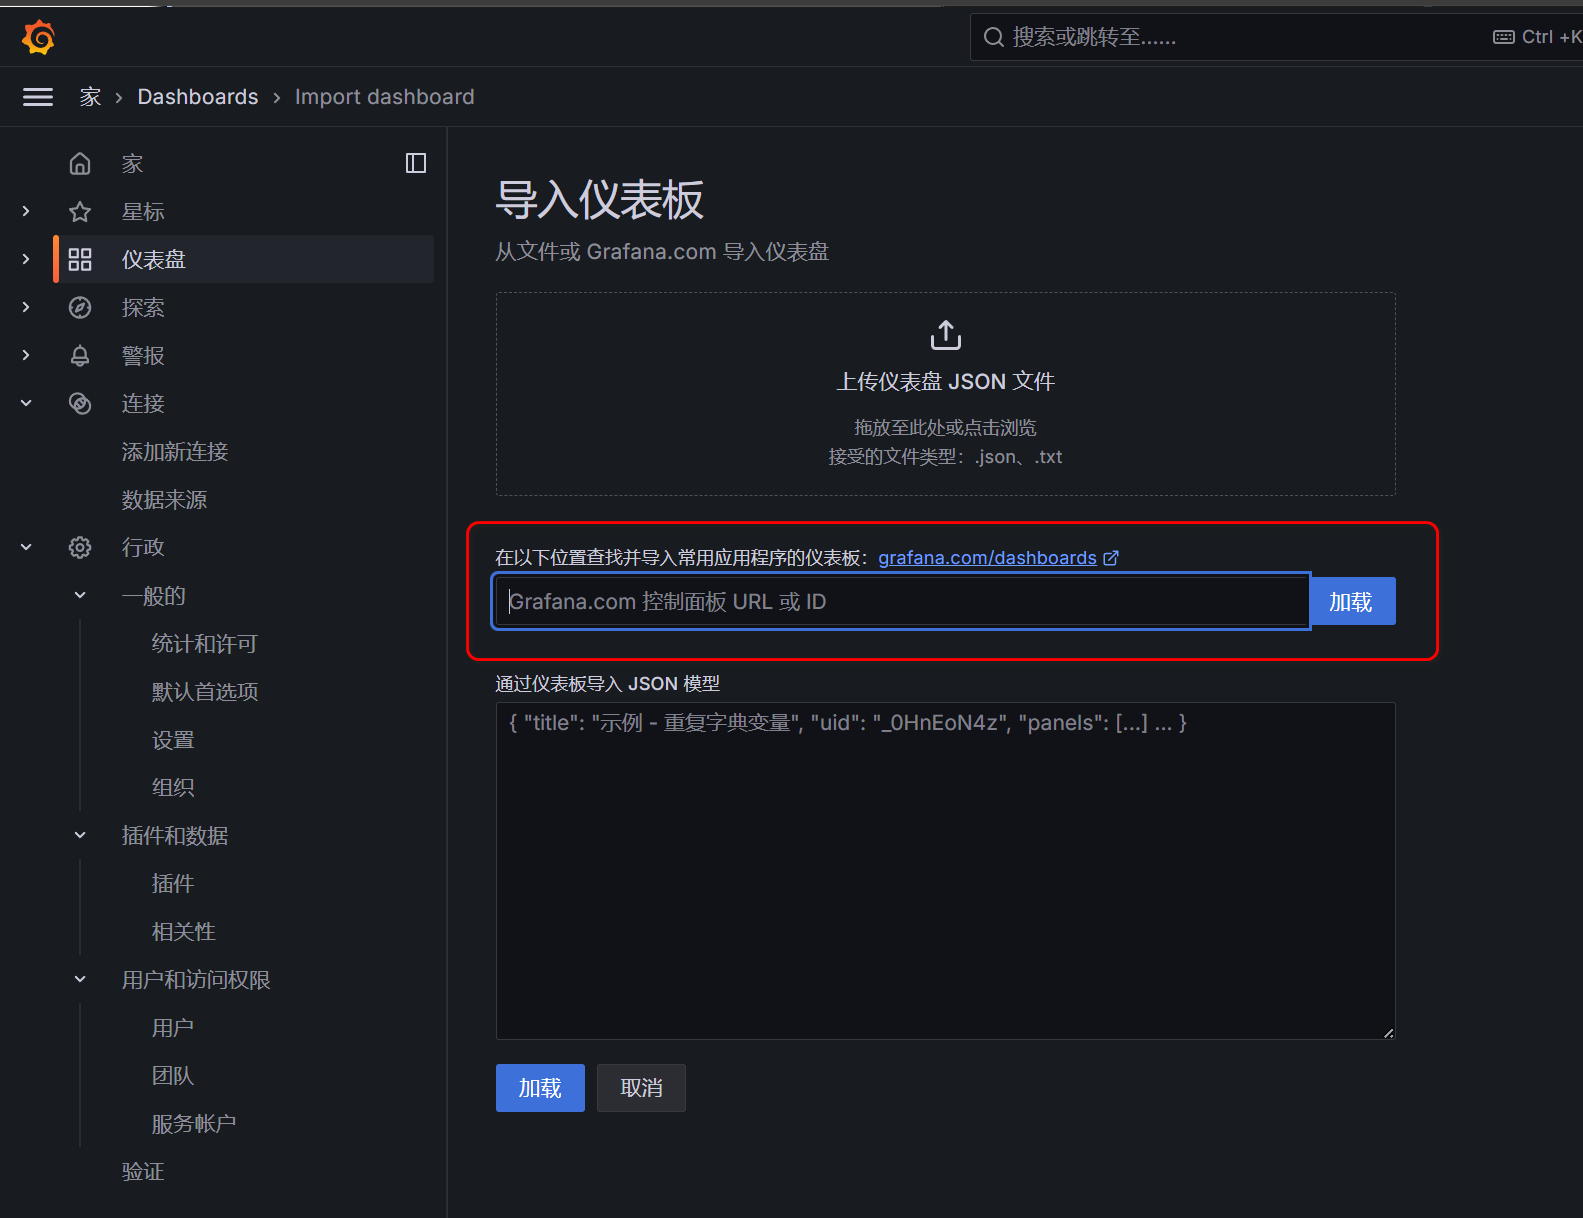Click the upload JSON file drop zone
1583x1218 pixels.
tap(945, 394)
